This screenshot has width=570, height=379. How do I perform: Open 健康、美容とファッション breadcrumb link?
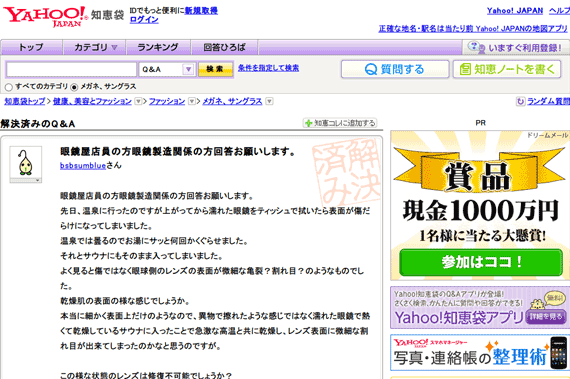coord(92,101)
